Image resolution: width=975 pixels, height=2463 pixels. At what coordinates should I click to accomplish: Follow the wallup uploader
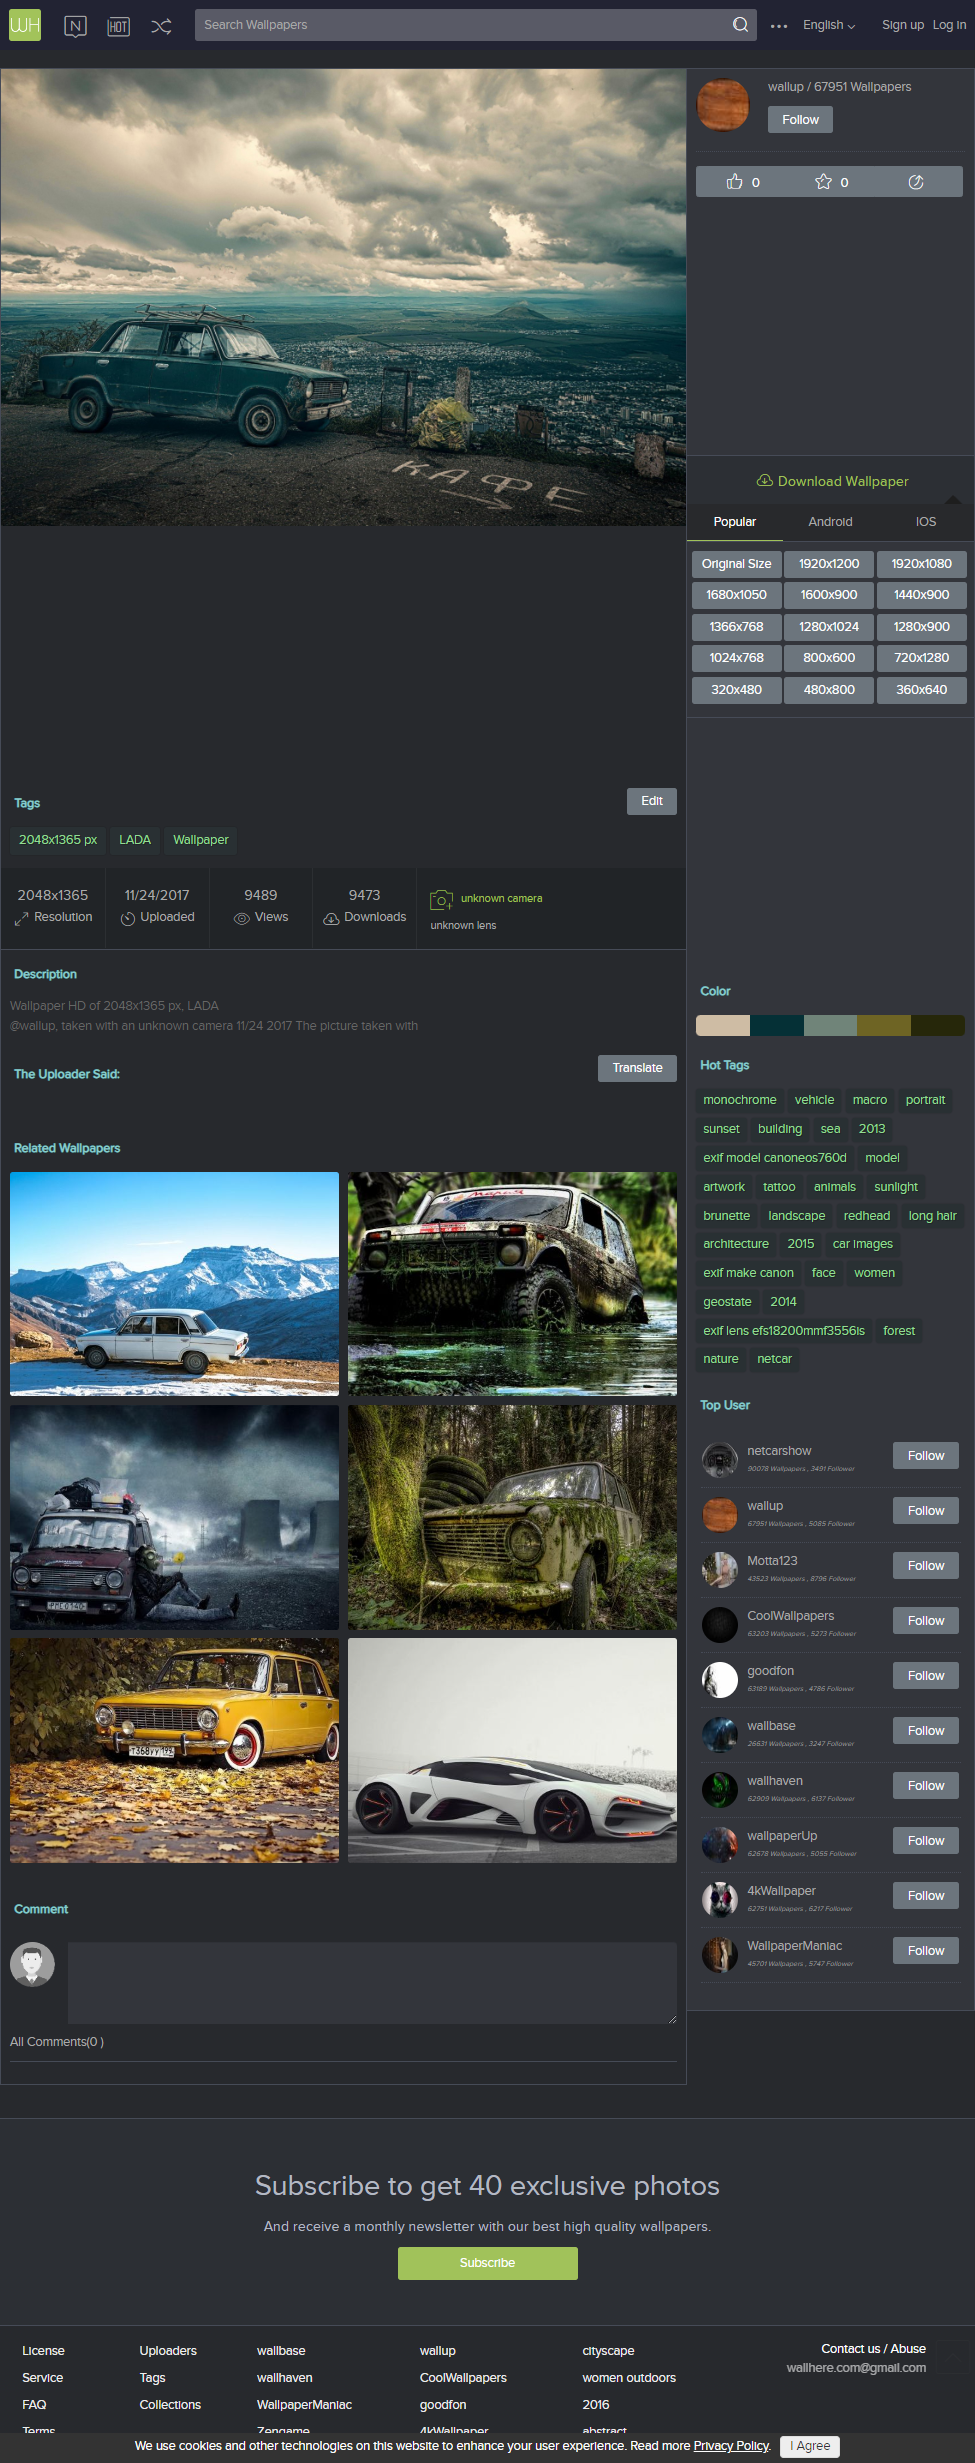point(800,120)
